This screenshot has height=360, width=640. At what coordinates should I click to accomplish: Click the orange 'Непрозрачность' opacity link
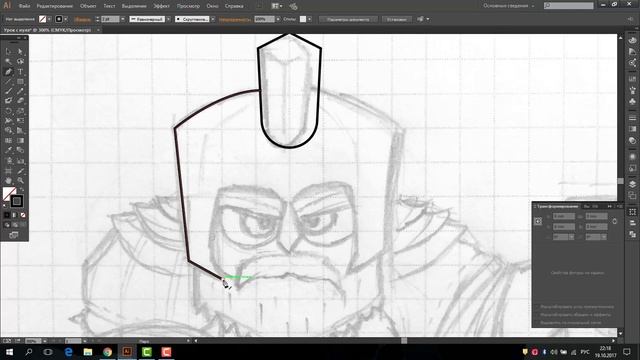tap(235, 19)
